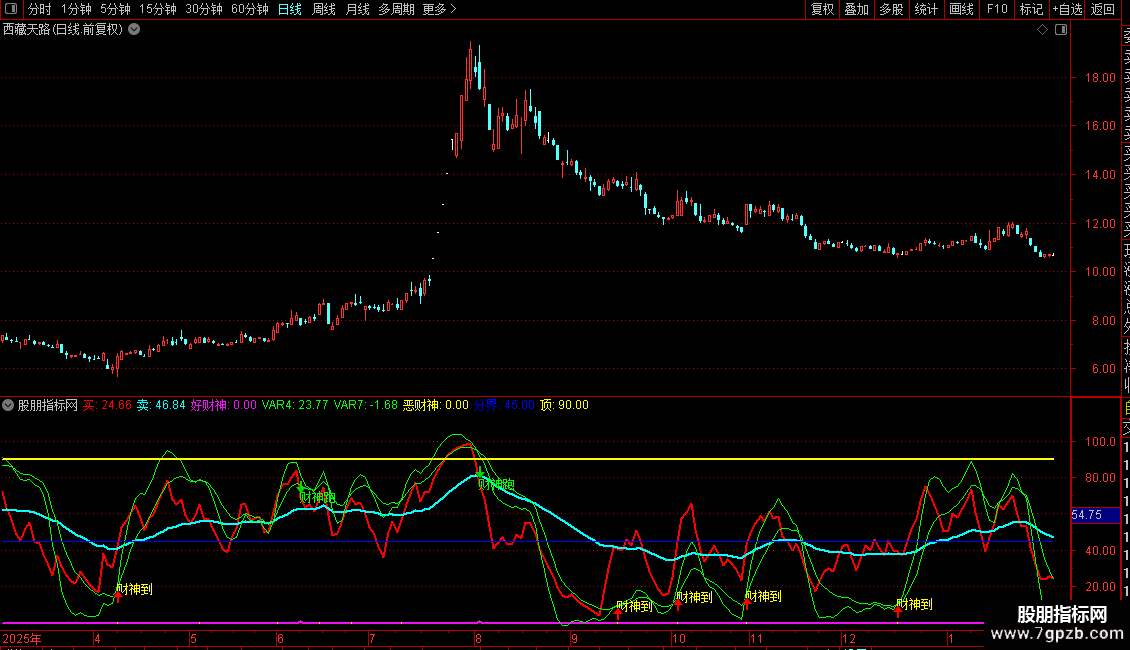Select the 60分钟 timeframe

pos(249,9)
